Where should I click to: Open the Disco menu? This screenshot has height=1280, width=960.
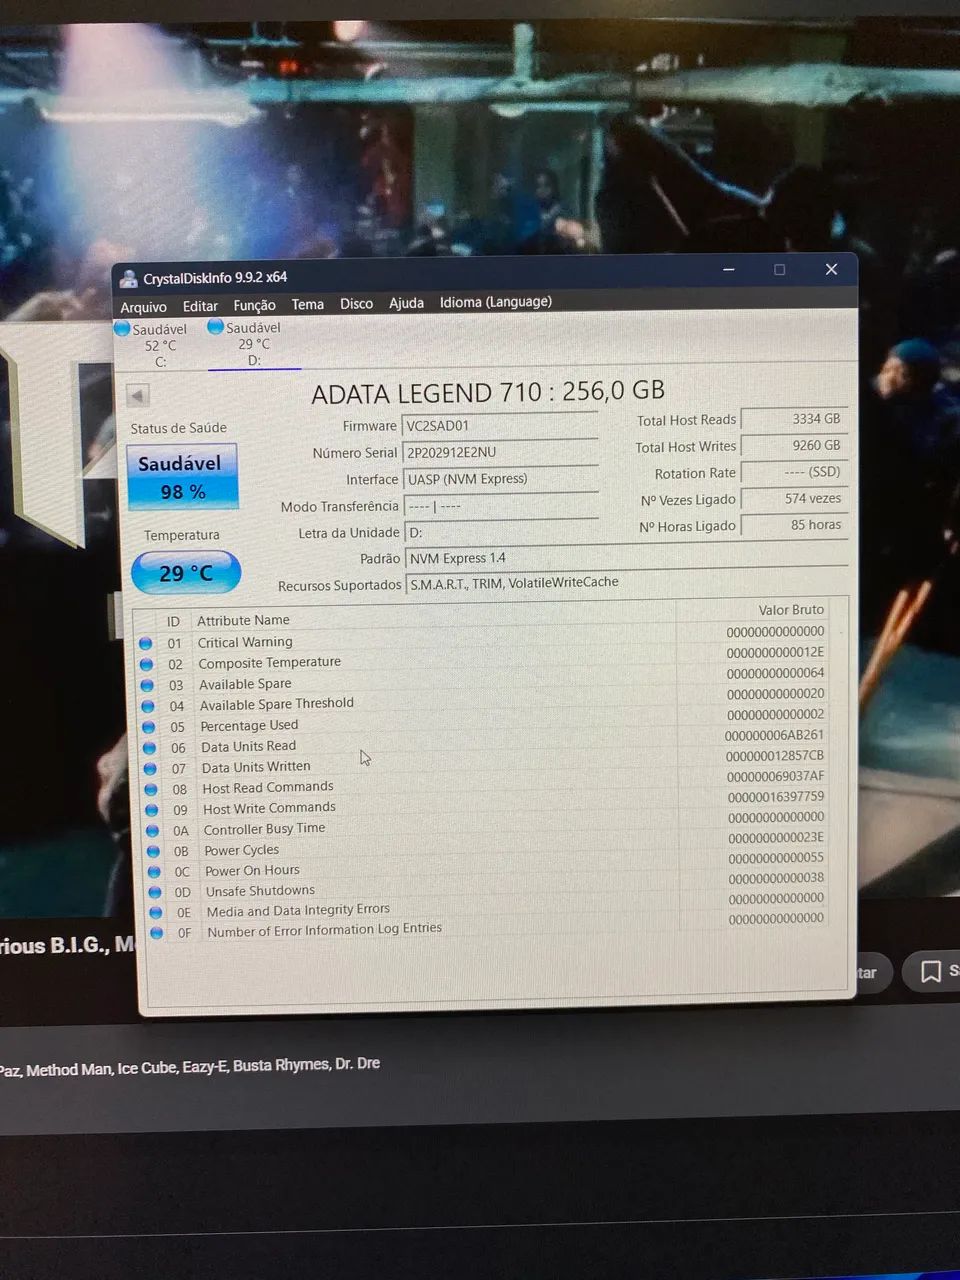tap(356, 303)
